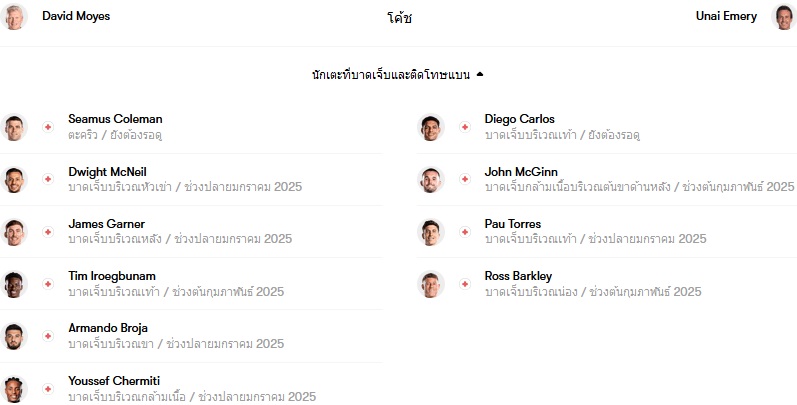Image resolution: width=797 pixels, height=405 pixels.
Task: Click the injury icon next to Tim Iroegbunam
Action: click(x=48, y=284)
